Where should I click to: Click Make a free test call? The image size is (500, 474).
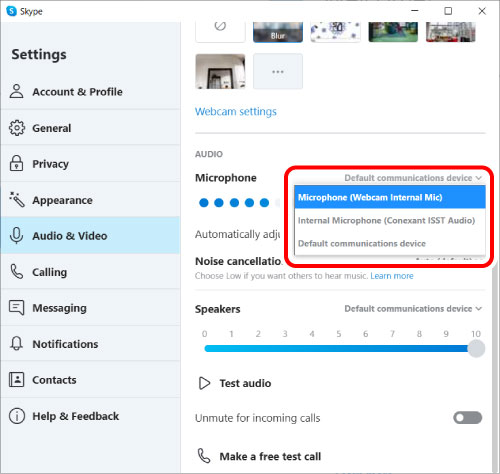pyautogui.click(x=270, y=456)
